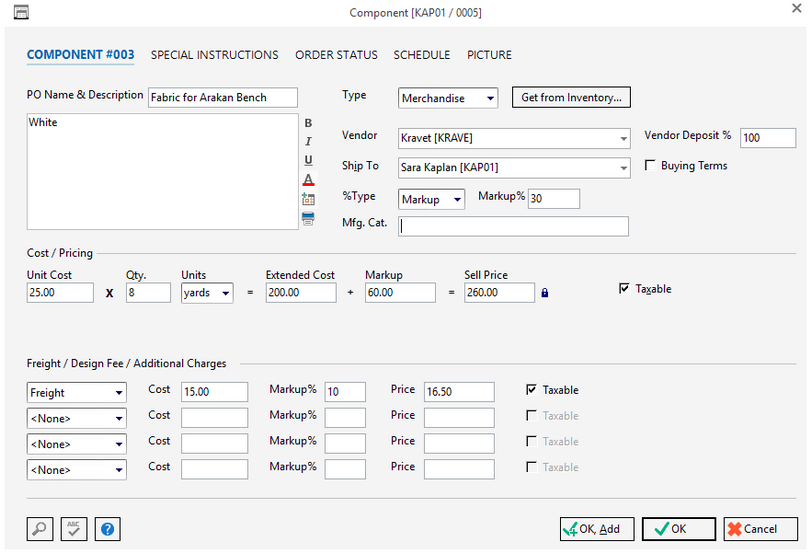Apply underline formatting to the description
Image resolution: width=812 pixels, height=554 pixels.
308,160
